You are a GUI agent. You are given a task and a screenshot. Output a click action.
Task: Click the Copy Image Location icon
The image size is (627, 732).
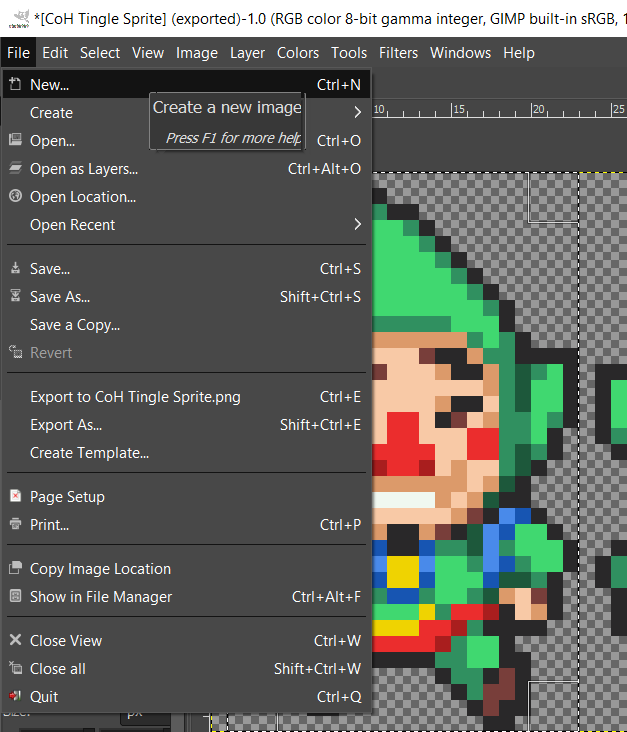(x=15, y=568)
